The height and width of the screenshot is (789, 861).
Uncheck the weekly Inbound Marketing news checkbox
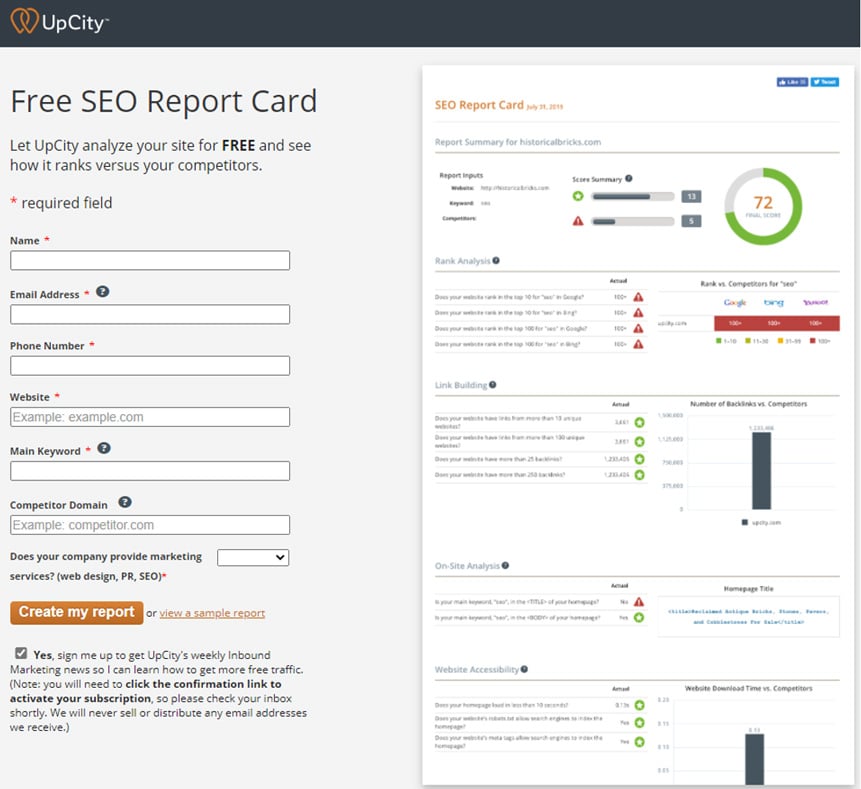[21, 653]
